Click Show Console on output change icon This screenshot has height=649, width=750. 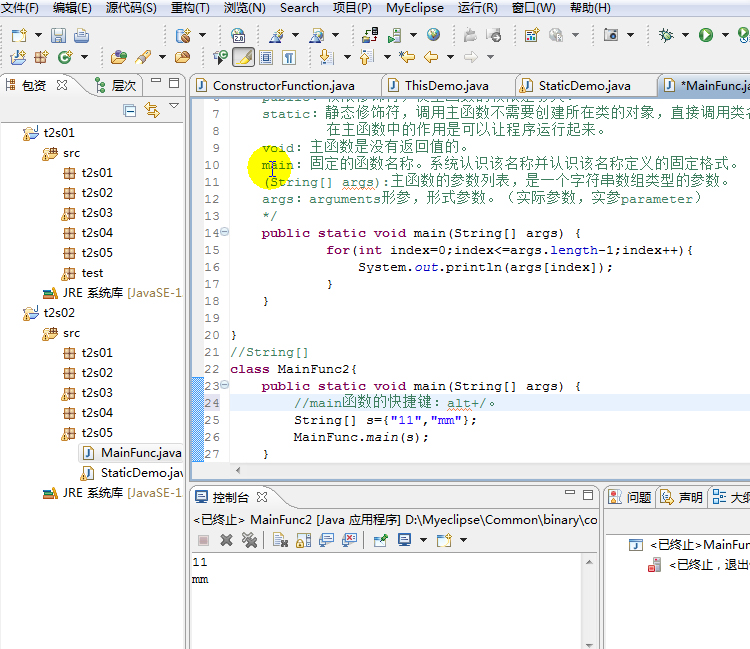pyautogui.click(x=326, y=540)
